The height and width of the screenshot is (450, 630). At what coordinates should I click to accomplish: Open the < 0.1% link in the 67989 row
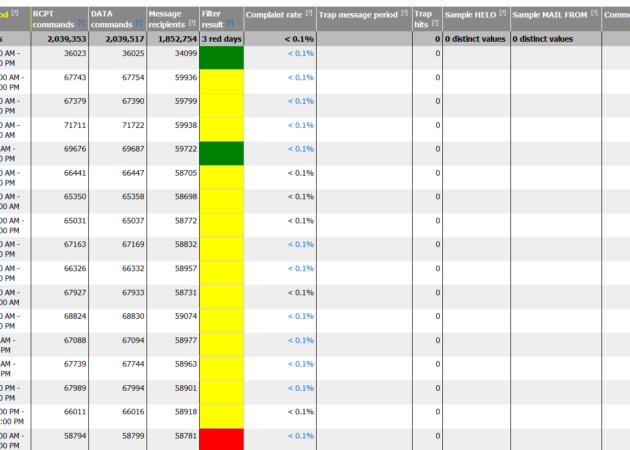(x=301, y=388)
